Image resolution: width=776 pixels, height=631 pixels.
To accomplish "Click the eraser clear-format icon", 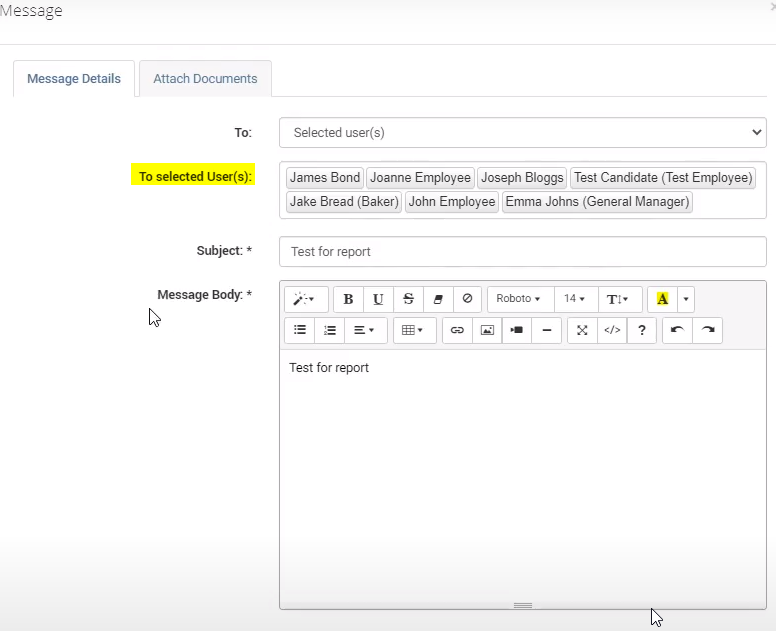I will tap(438, 299).
